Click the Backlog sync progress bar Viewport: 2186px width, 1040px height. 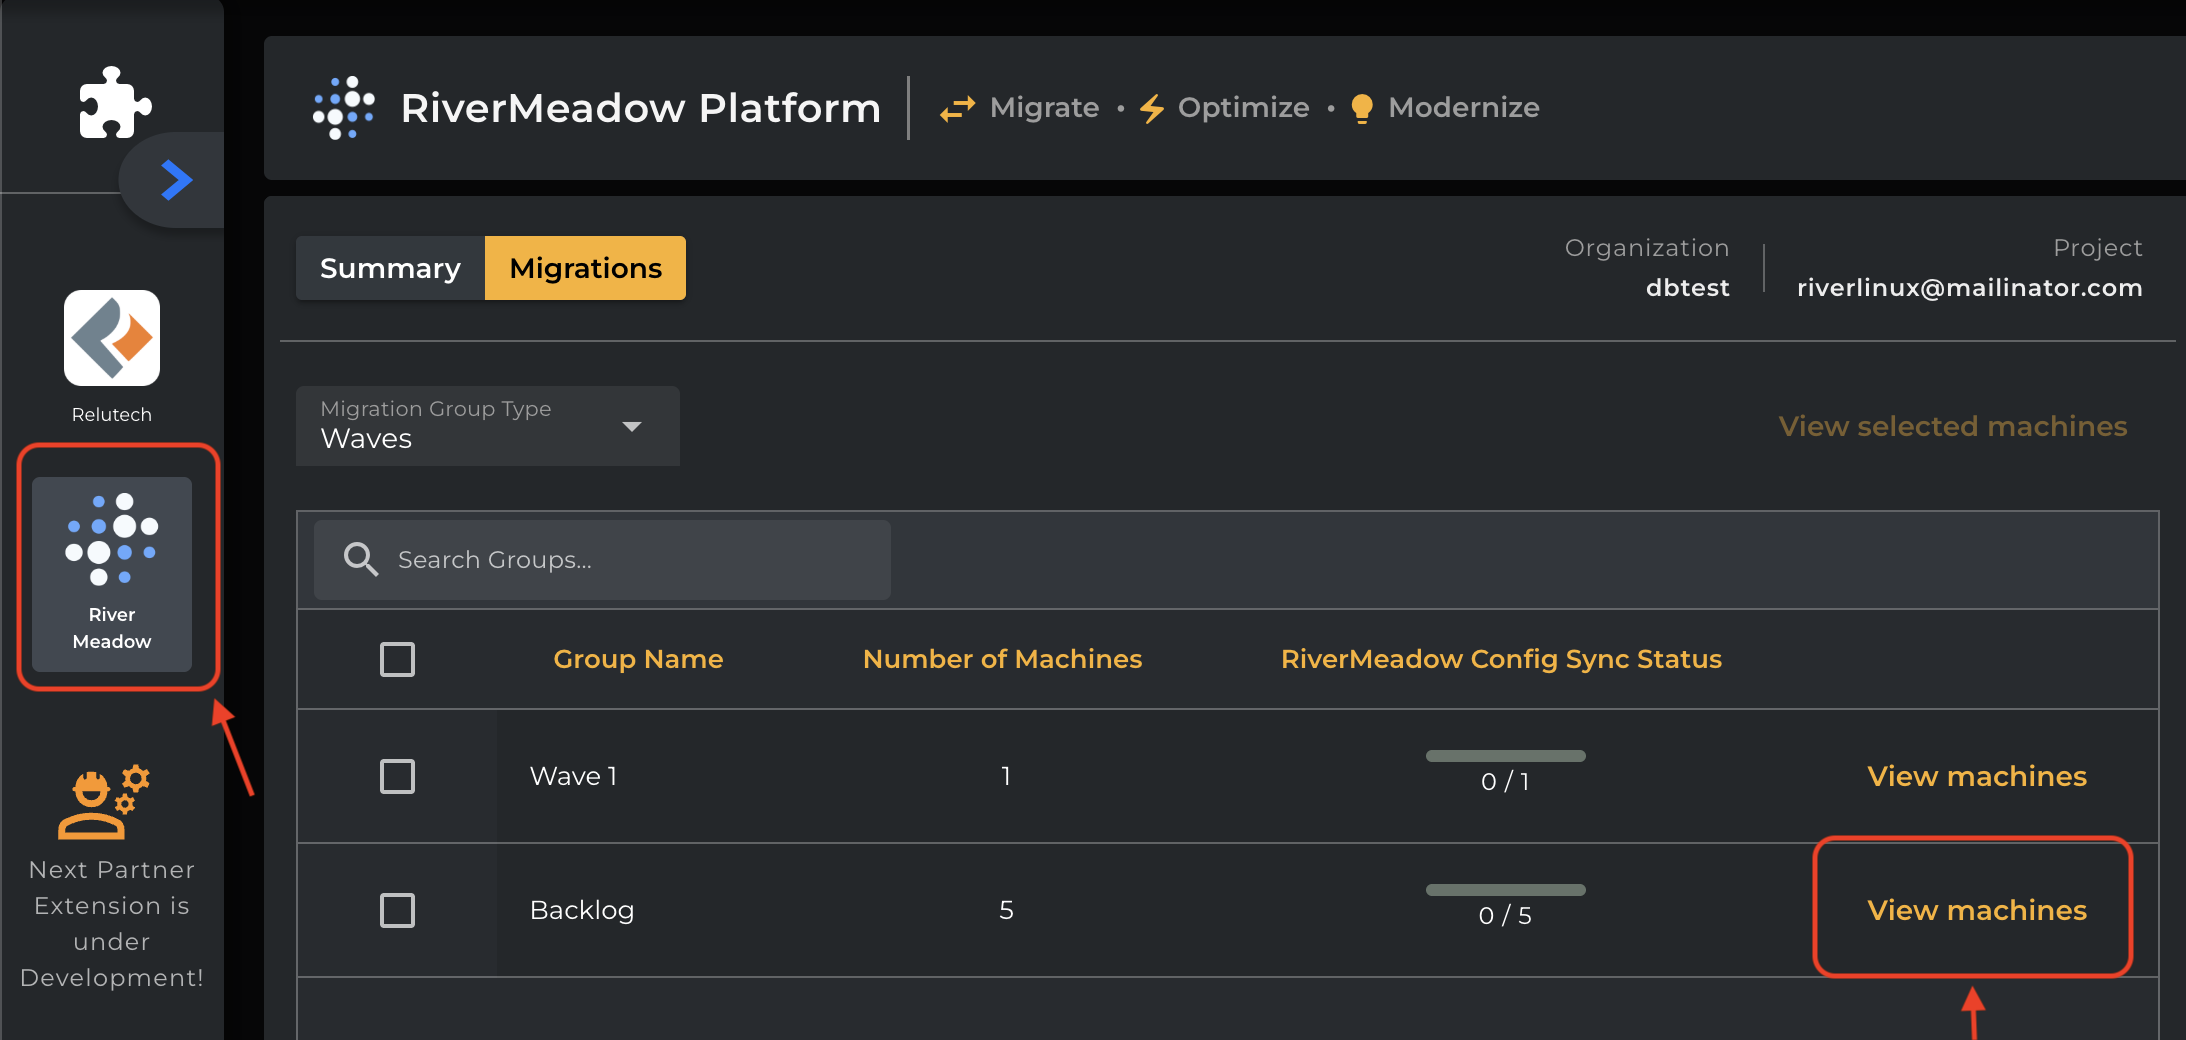coord(1506,890)
